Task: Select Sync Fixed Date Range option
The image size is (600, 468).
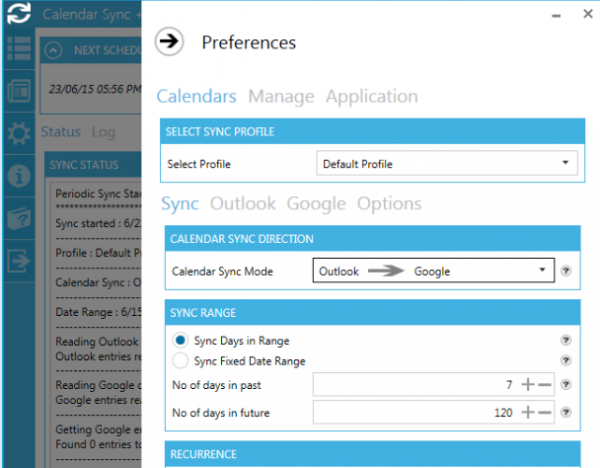Action: click(x=180, y=361)
